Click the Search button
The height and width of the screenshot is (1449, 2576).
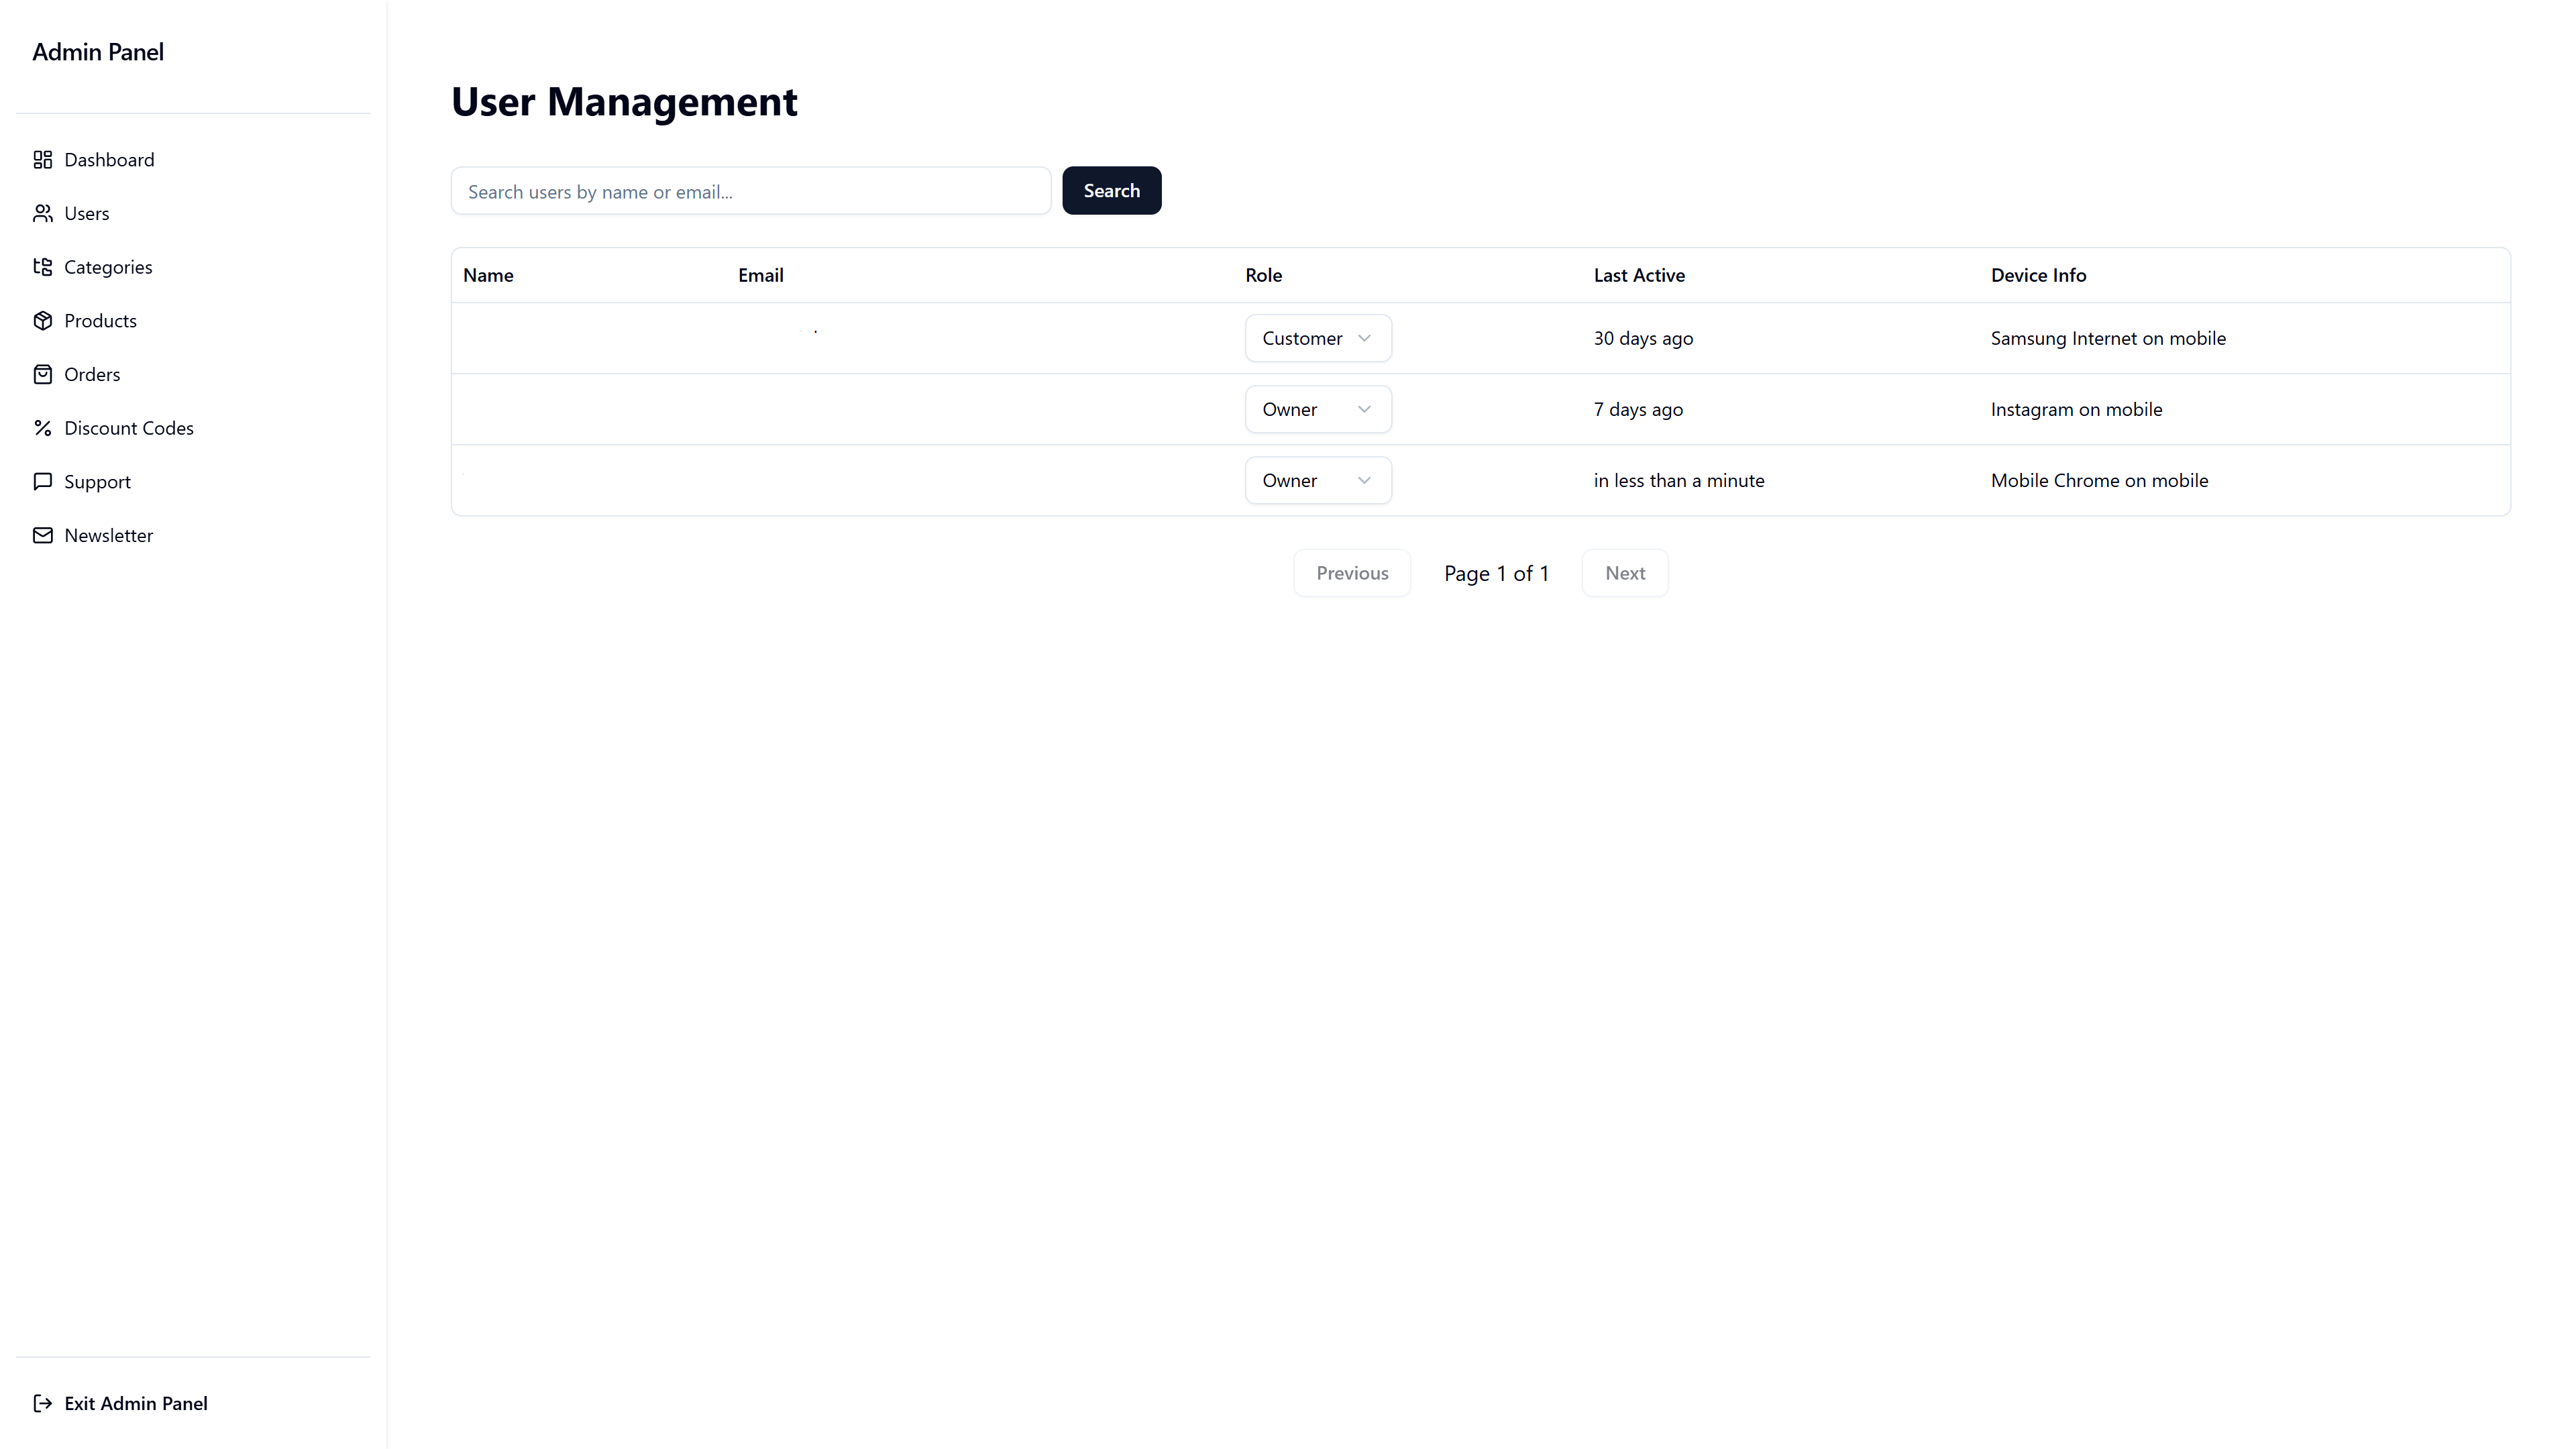pos(1111,191)
